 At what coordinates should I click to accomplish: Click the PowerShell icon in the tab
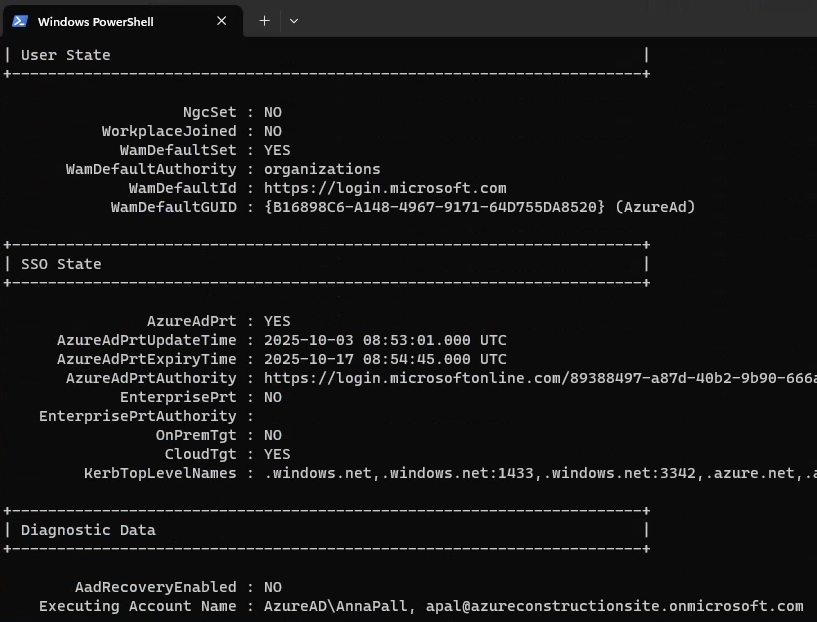[x=20, y=20]
